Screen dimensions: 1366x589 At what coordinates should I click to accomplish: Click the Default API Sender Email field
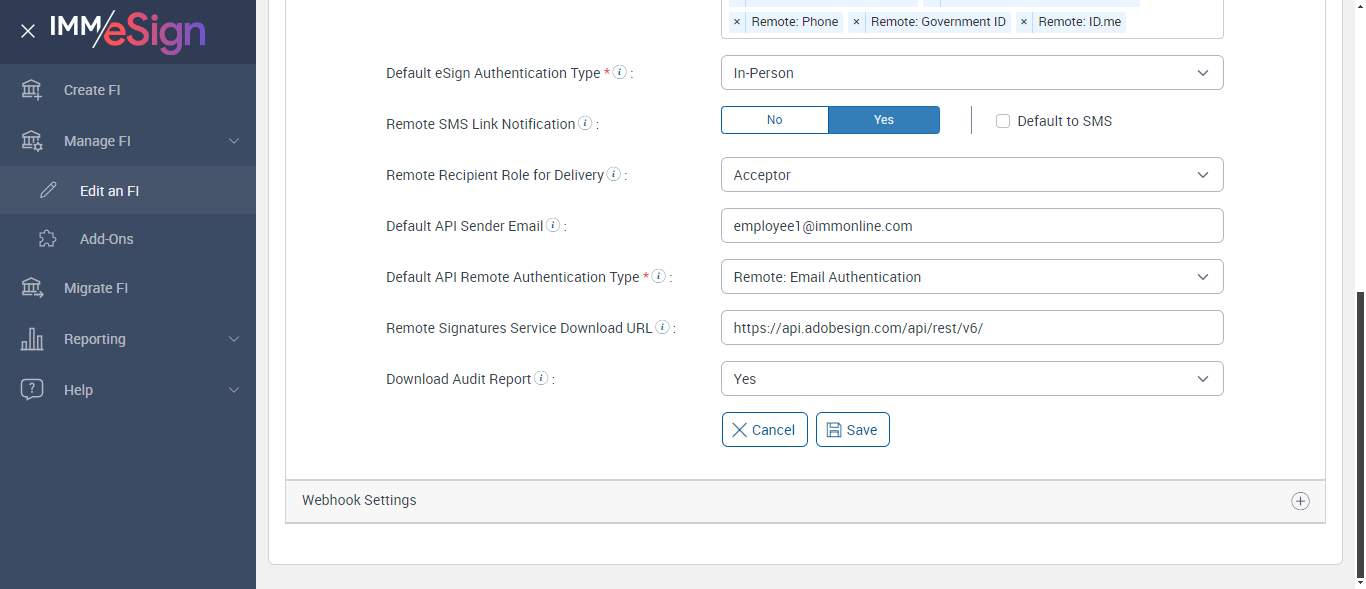coord(971,226)
